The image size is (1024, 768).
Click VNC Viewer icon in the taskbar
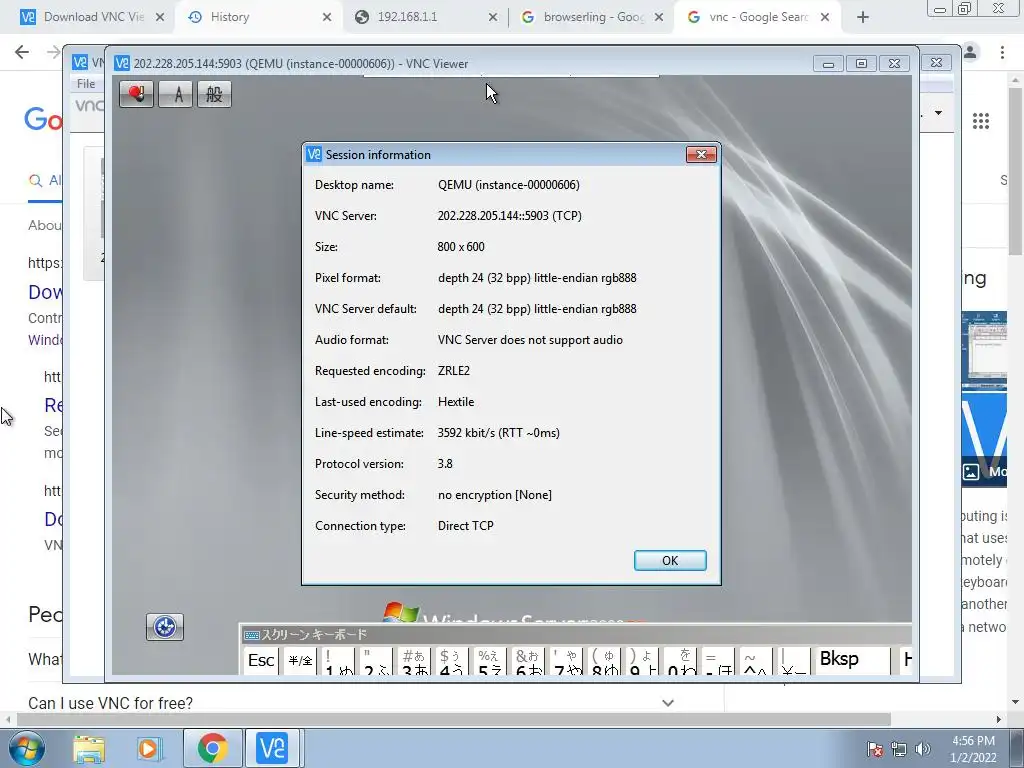[272, 748]
